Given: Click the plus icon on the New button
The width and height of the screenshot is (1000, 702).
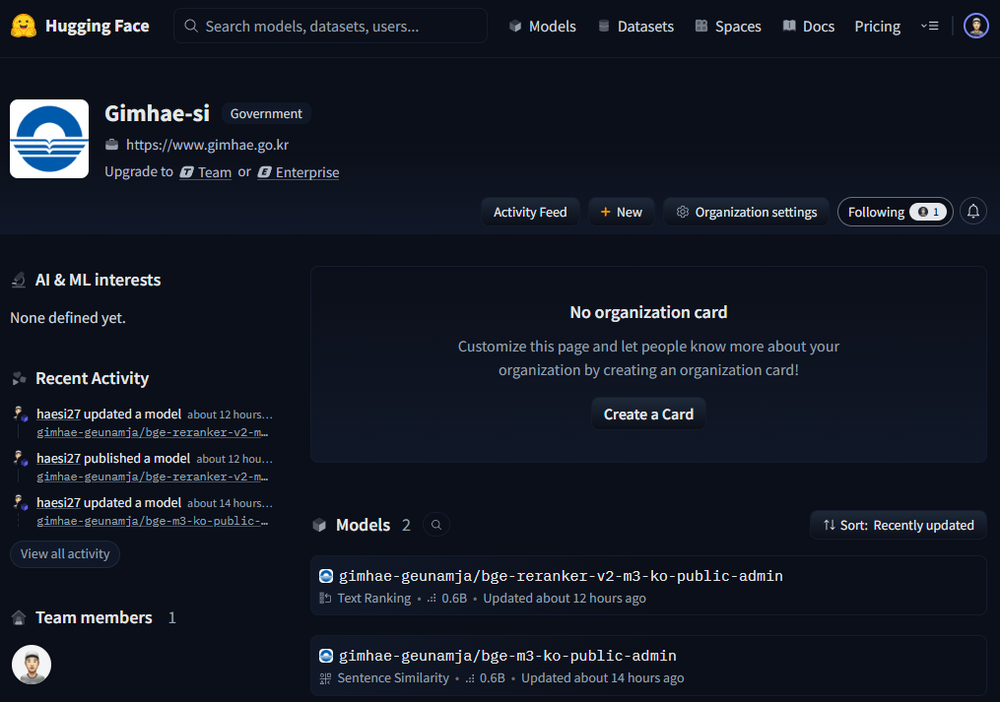Looking at the screenshot, I should coord(605,212).
